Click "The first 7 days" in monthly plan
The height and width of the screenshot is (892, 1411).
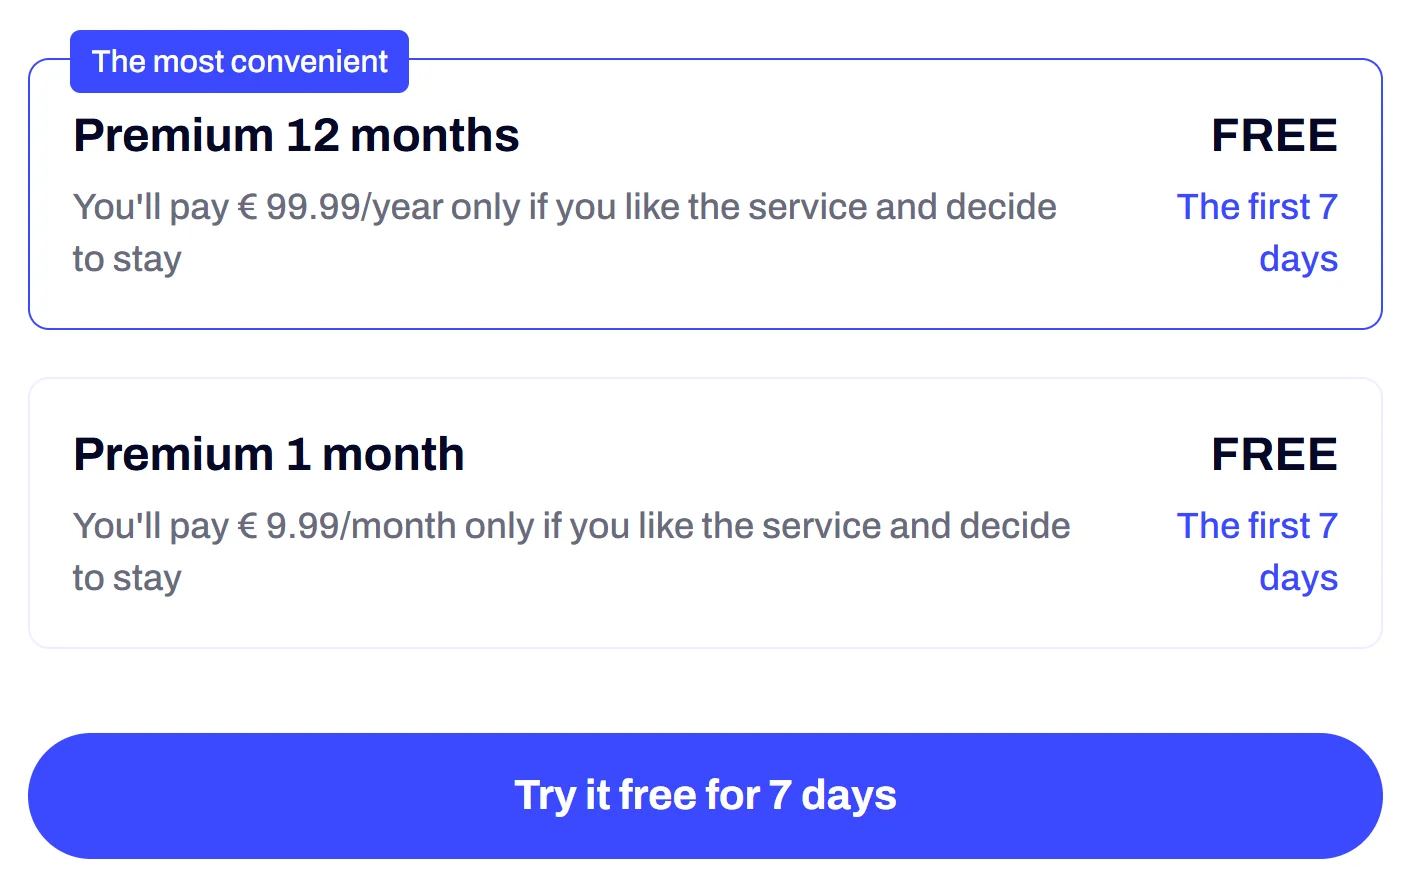pyautogui.click(x=1256, y=526)
